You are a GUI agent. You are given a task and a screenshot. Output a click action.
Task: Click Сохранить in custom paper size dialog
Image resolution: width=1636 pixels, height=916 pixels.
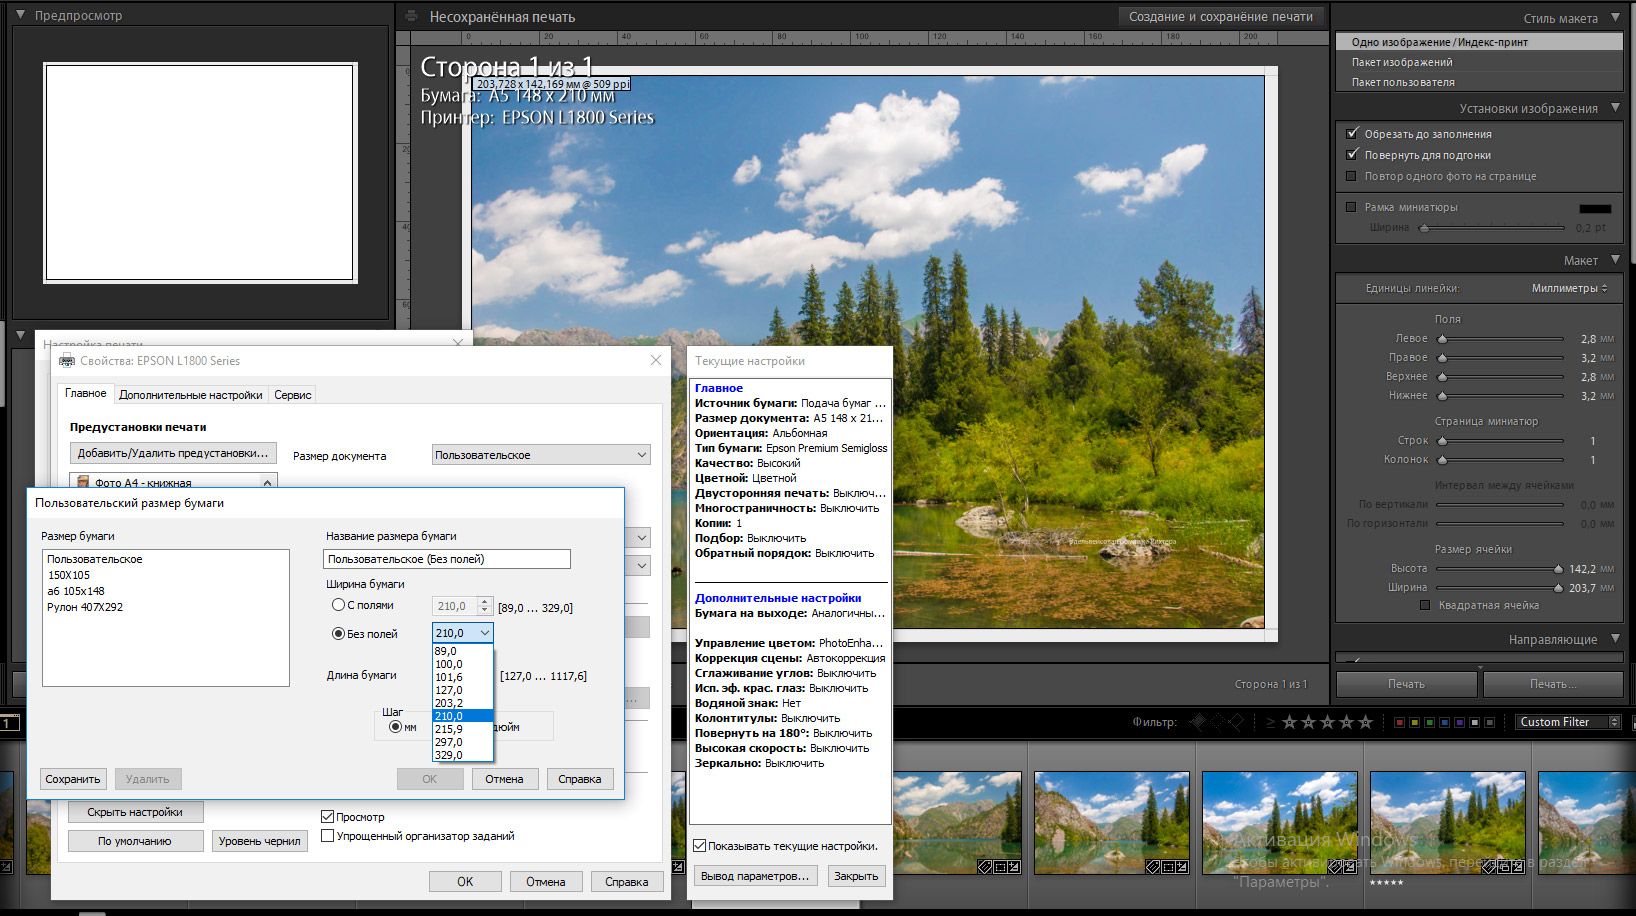pyautogui.click(x=73, y=779)
